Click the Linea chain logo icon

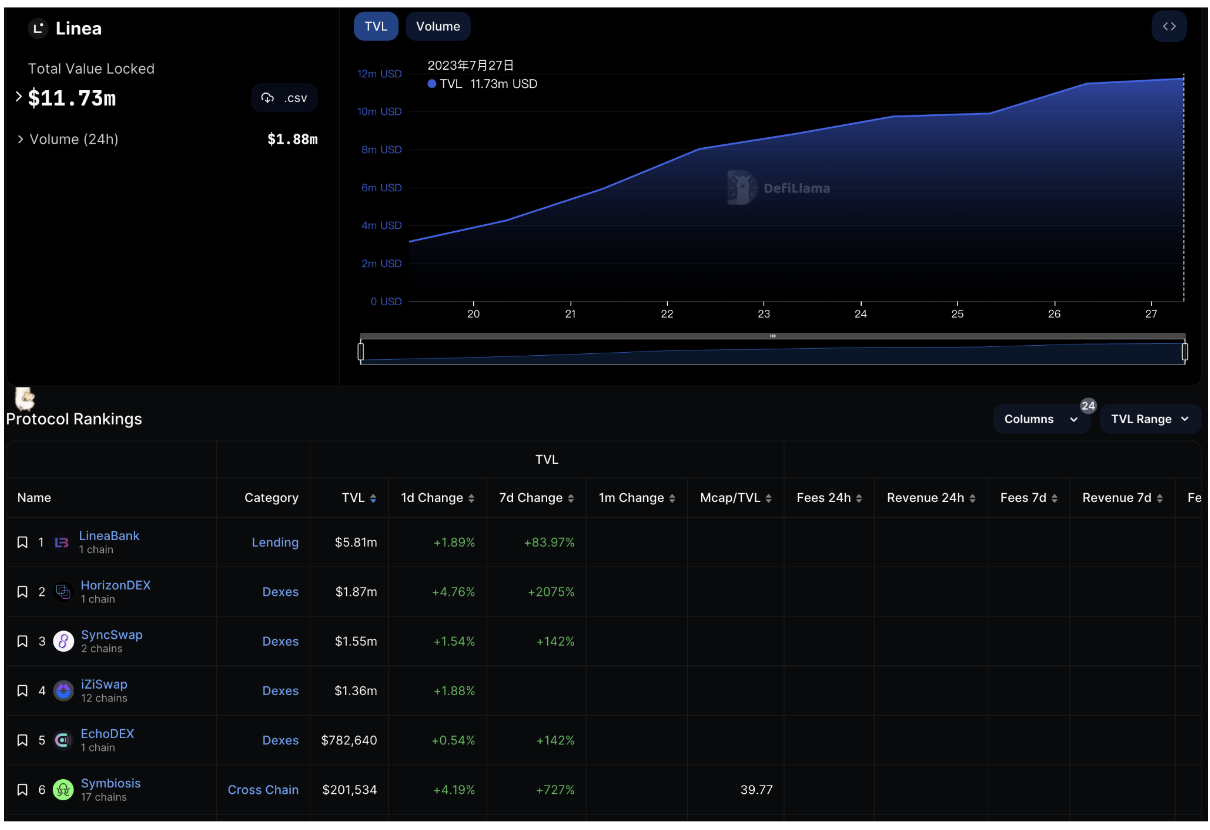[x=39, y=29]
